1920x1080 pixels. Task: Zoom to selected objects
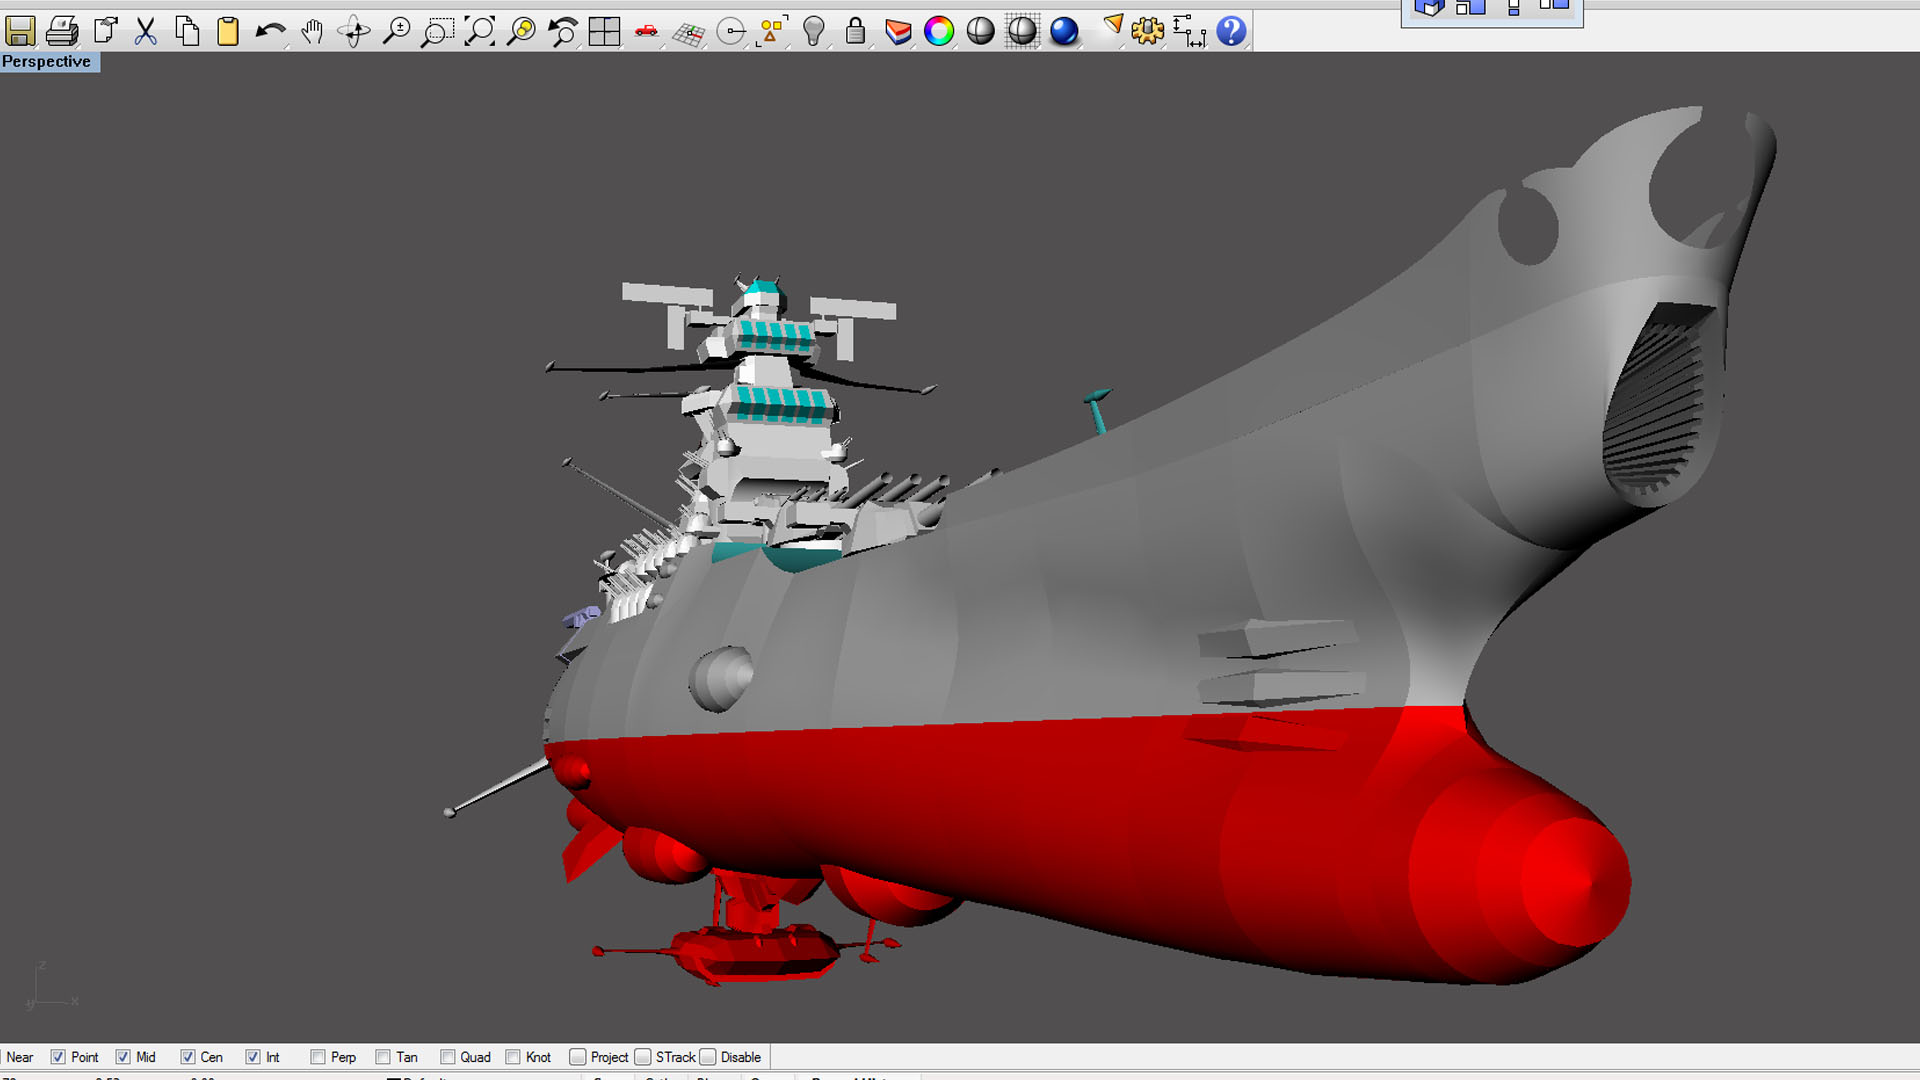coord(521,31)
